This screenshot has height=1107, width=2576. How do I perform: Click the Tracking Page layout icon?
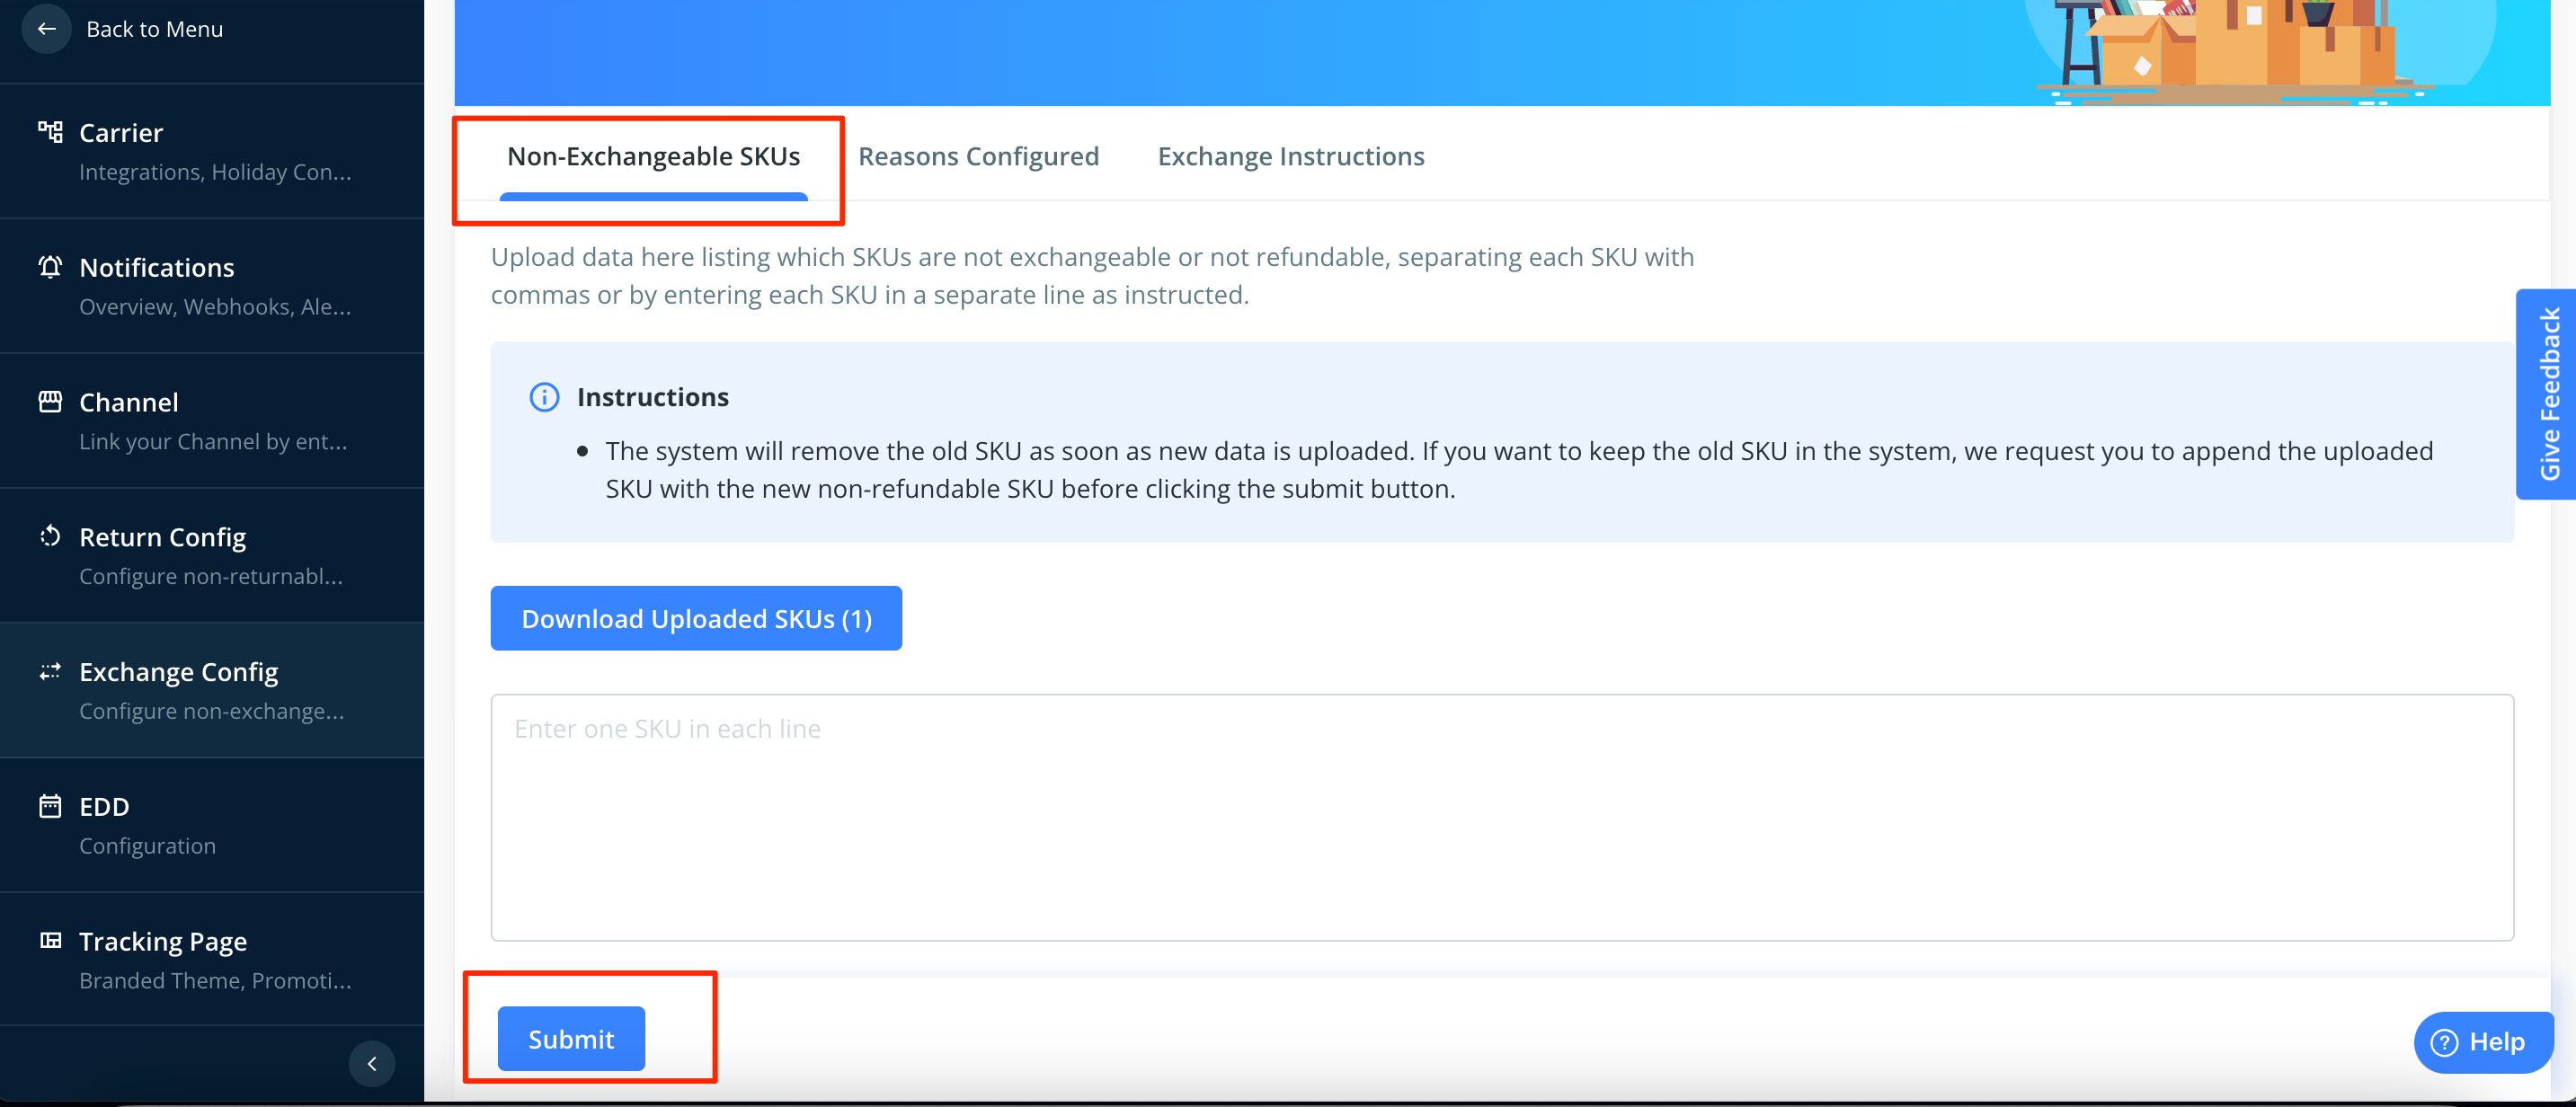coord(50,940)
